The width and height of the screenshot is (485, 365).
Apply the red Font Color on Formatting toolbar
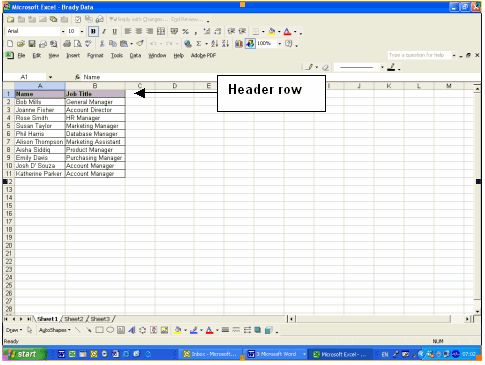click(x=287, y=32)
